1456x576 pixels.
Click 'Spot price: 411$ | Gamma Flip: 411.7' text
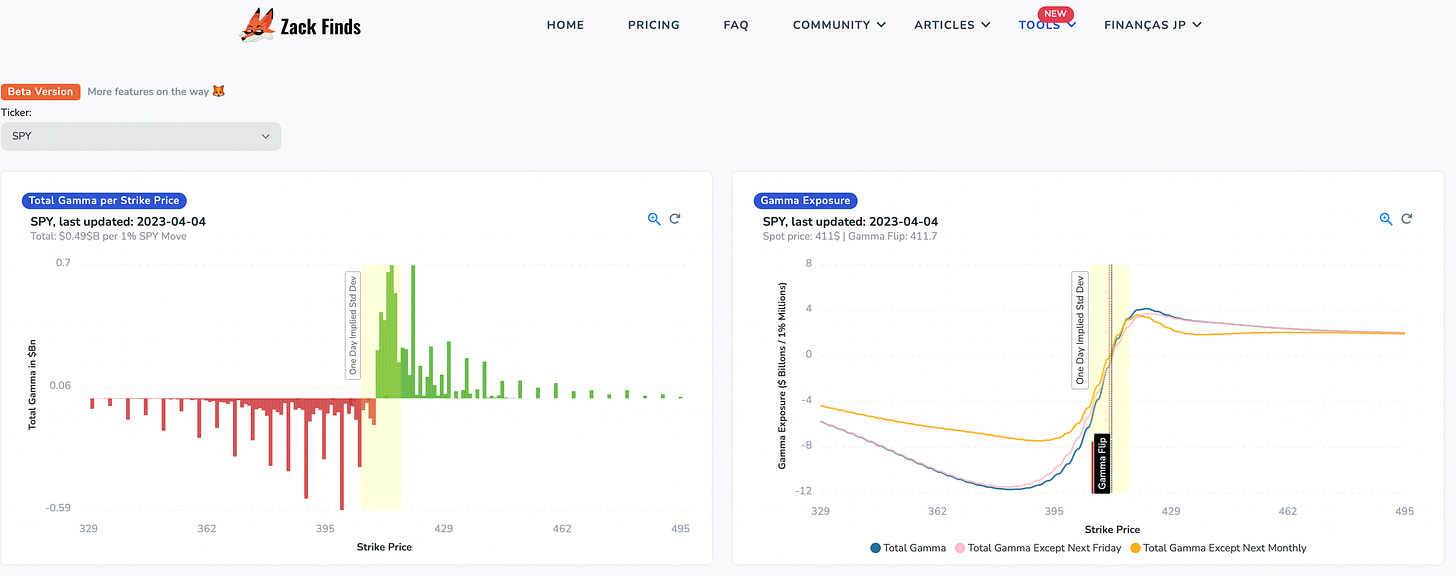[850, 236]
